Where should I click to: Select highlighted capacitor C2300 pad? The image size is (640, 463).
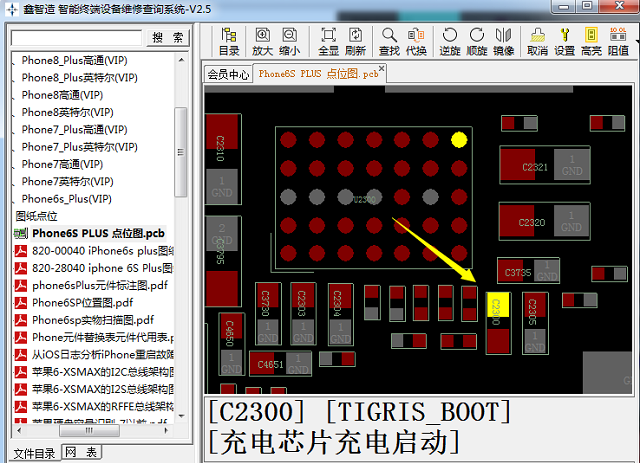[498, 305]
